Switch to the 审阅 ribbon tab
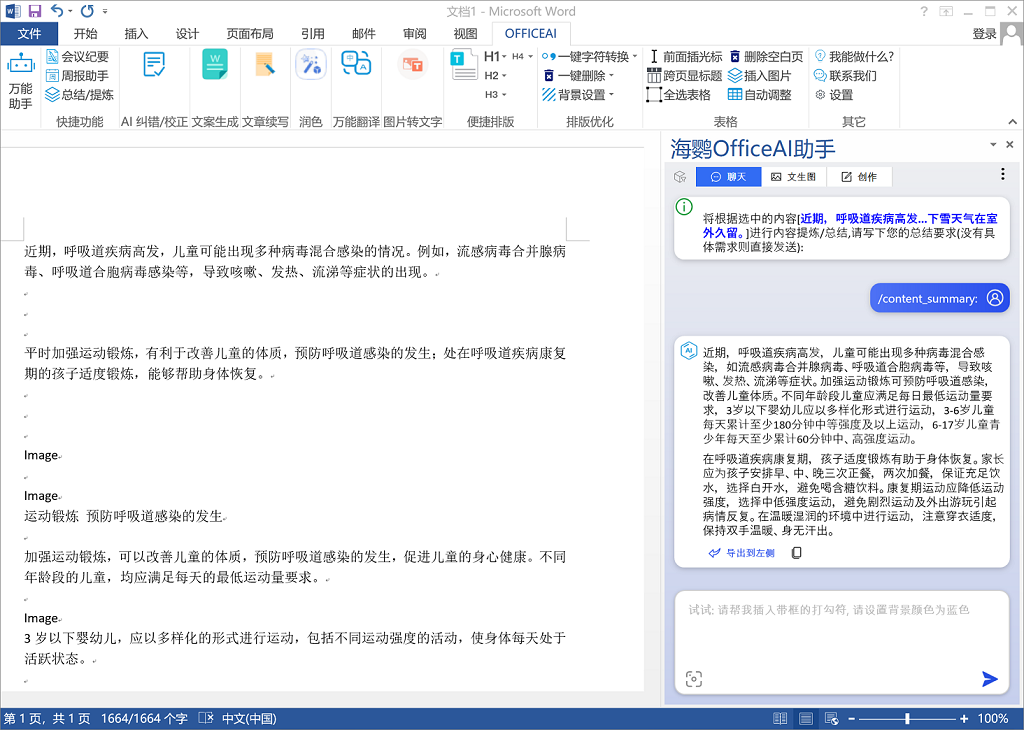 pos(415,33)
